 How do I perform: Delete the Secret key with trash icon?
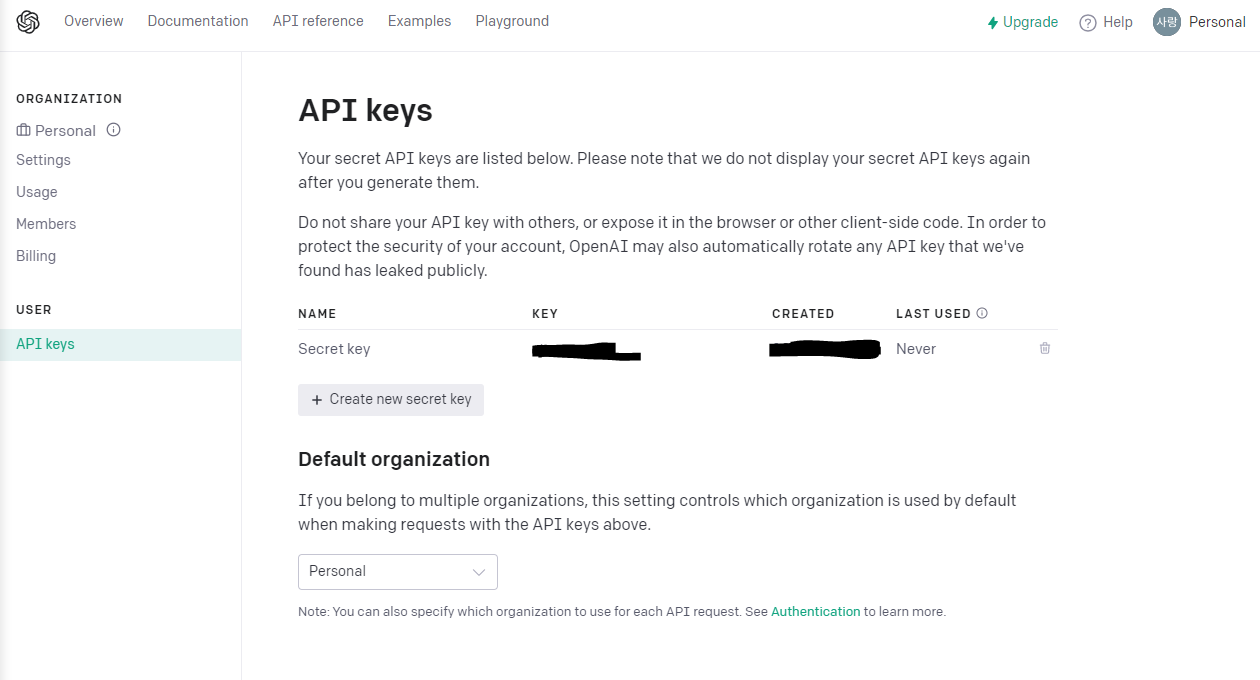point(1045,348)
